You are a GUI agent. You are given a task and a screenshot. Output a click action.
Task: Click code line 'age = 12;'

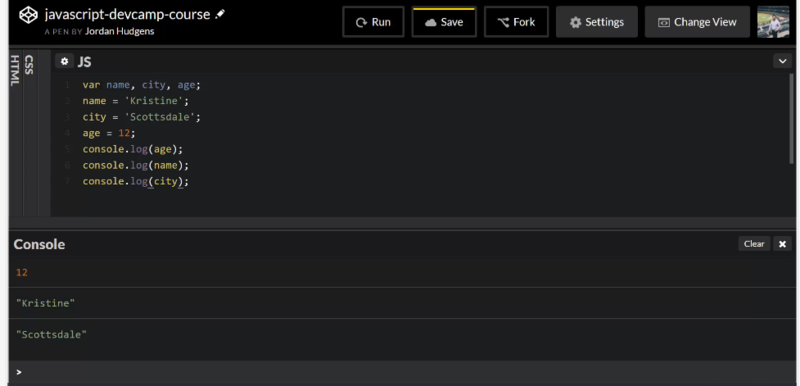[109, 133]
